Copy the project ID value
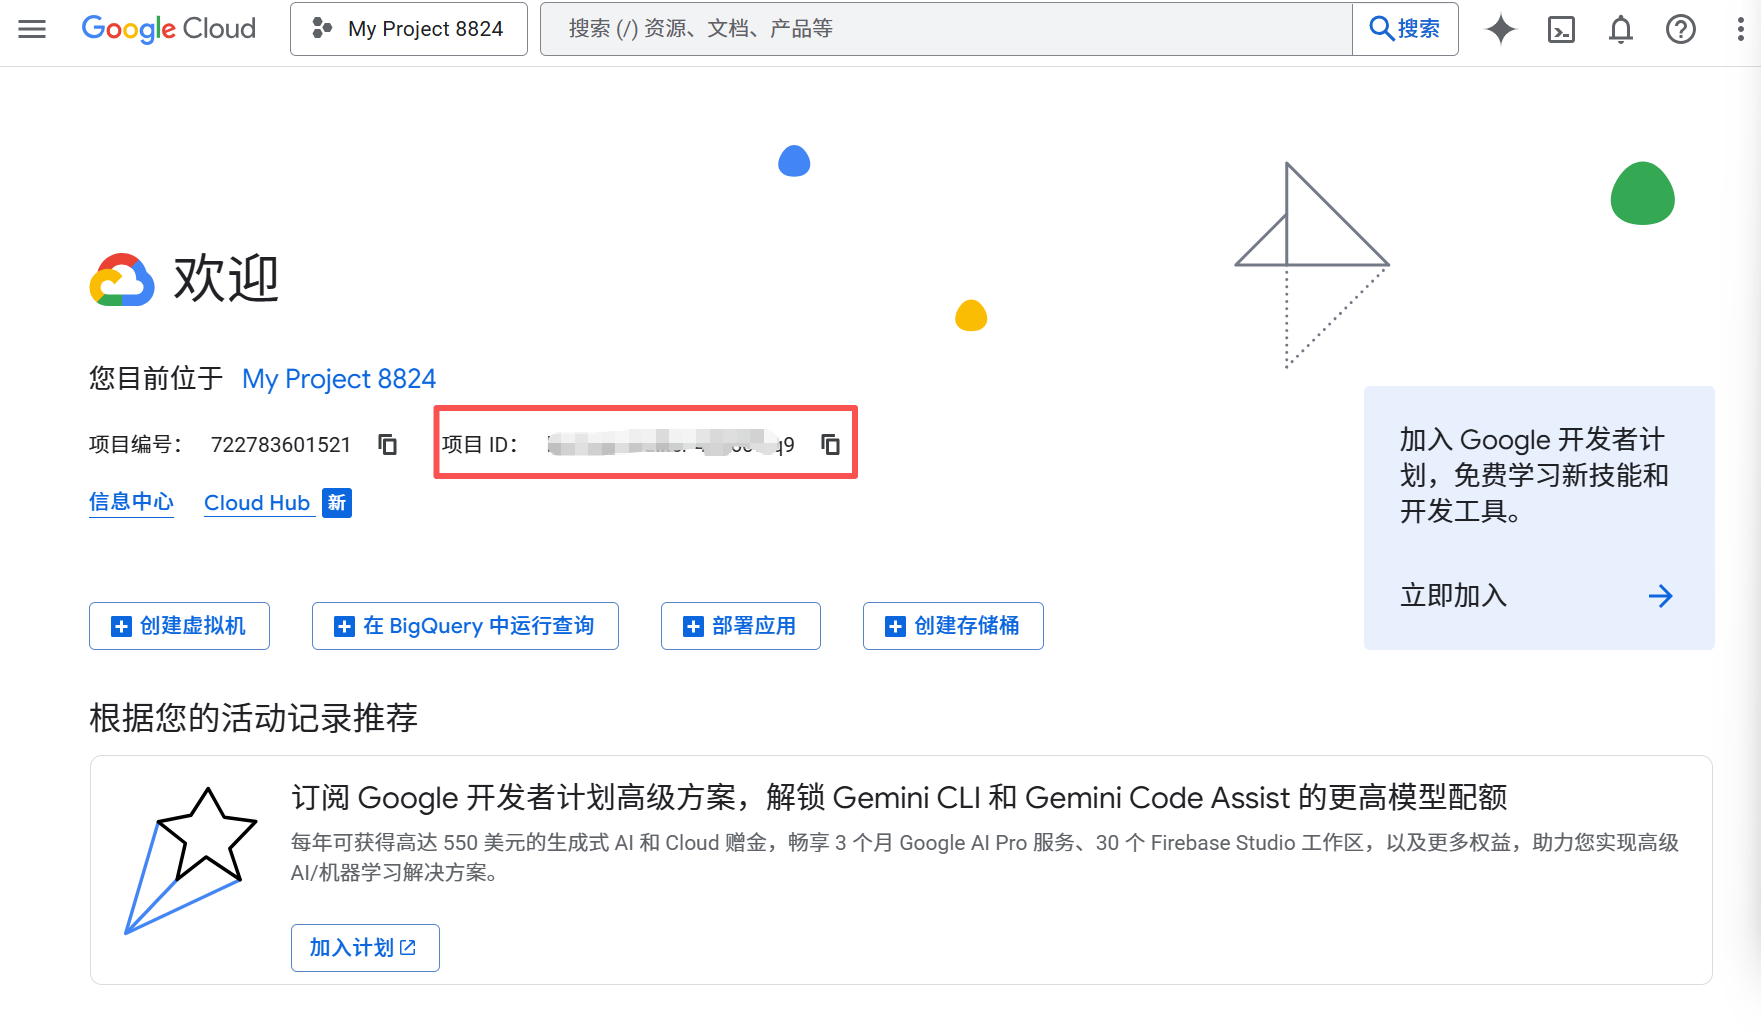The image size is (1761, 1035). (x=830, y=444)
